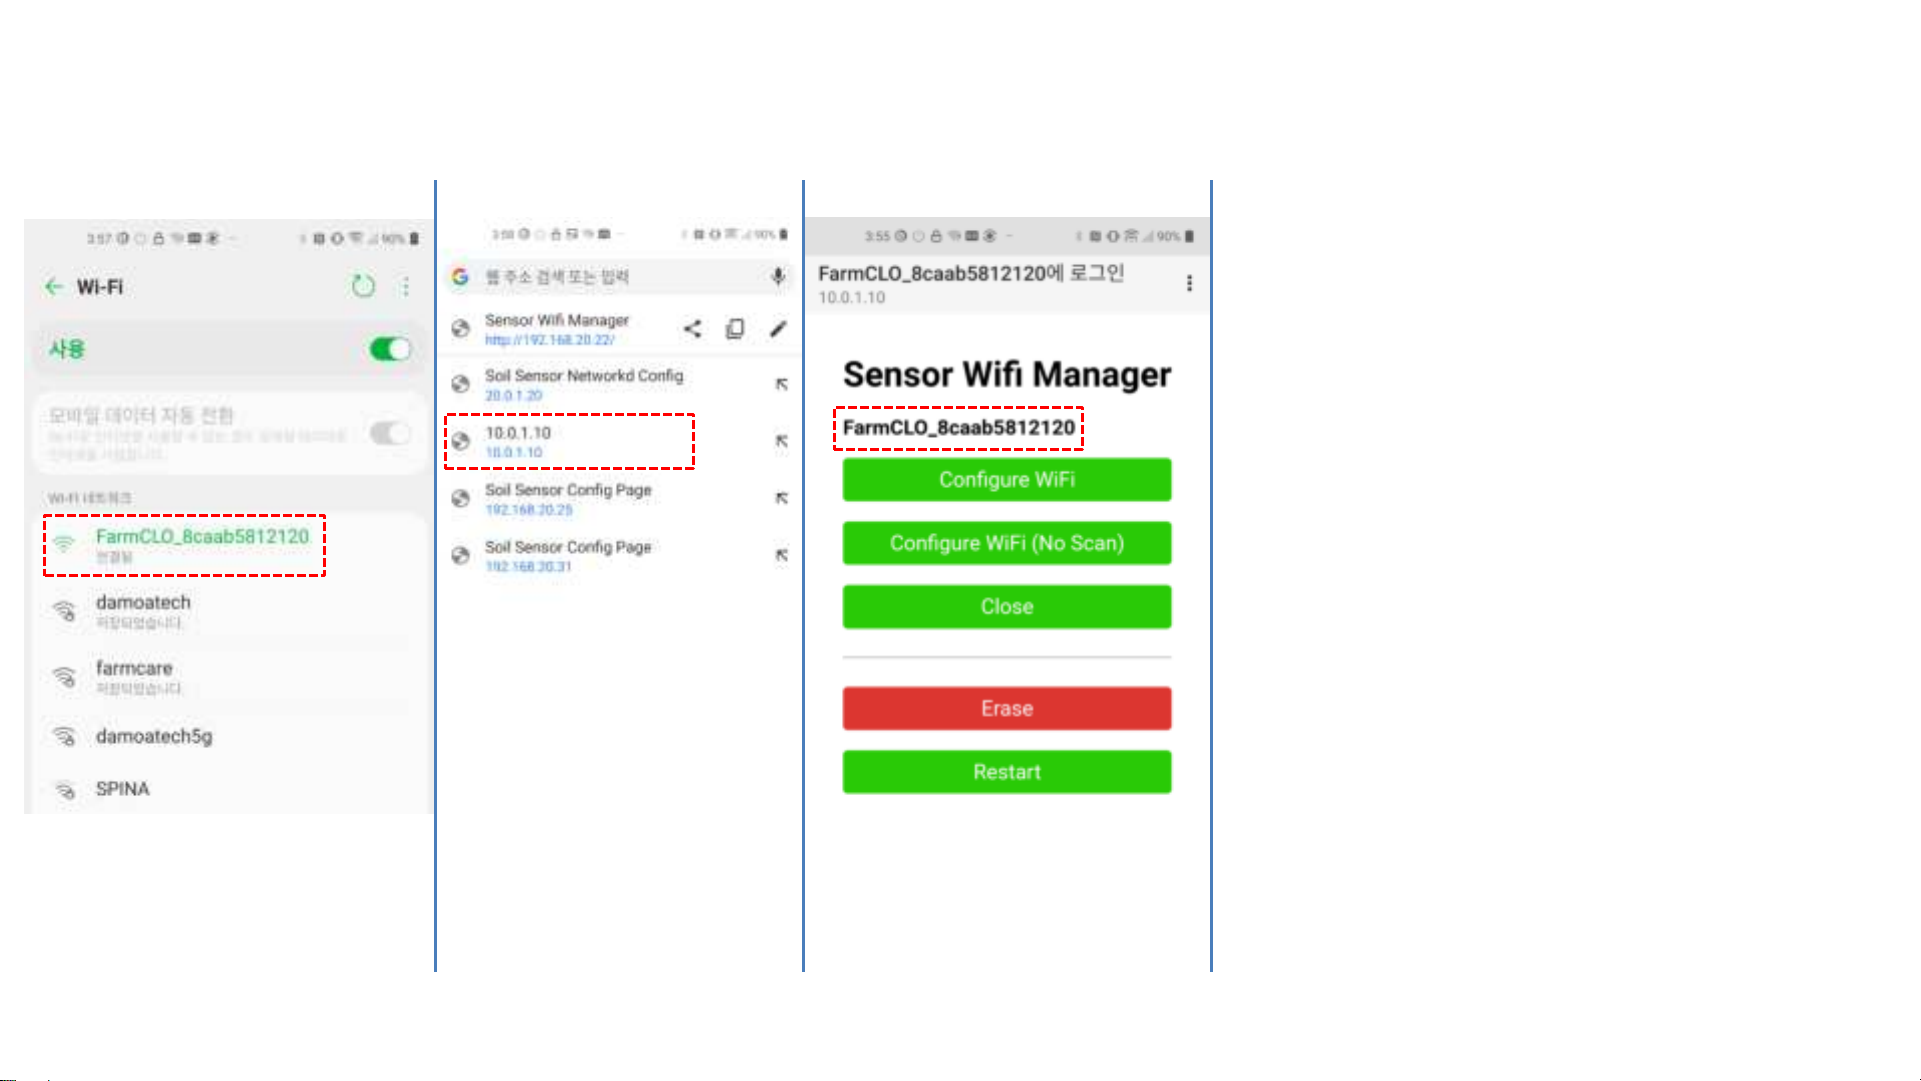Viewport: 1921px width, 1081px height.
Task: Open captive portal three-dot menu
Action: [1189, 283]
